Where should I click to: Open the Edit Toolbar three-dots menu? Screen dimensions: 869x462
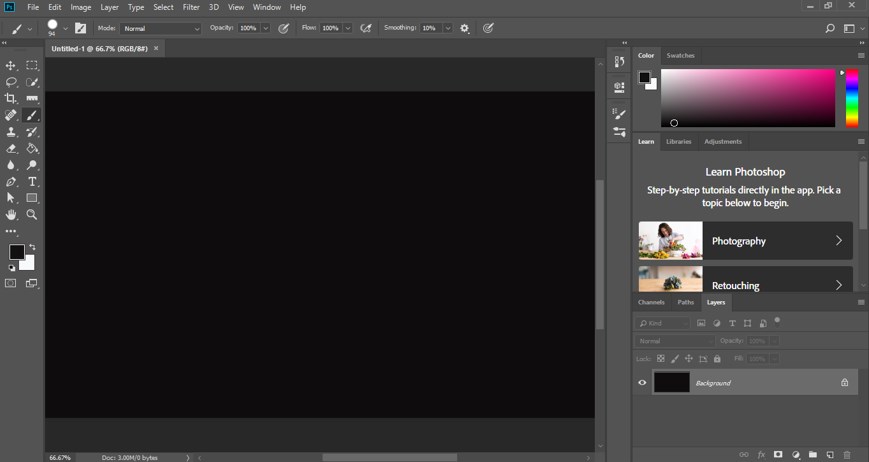coord(11,231)
